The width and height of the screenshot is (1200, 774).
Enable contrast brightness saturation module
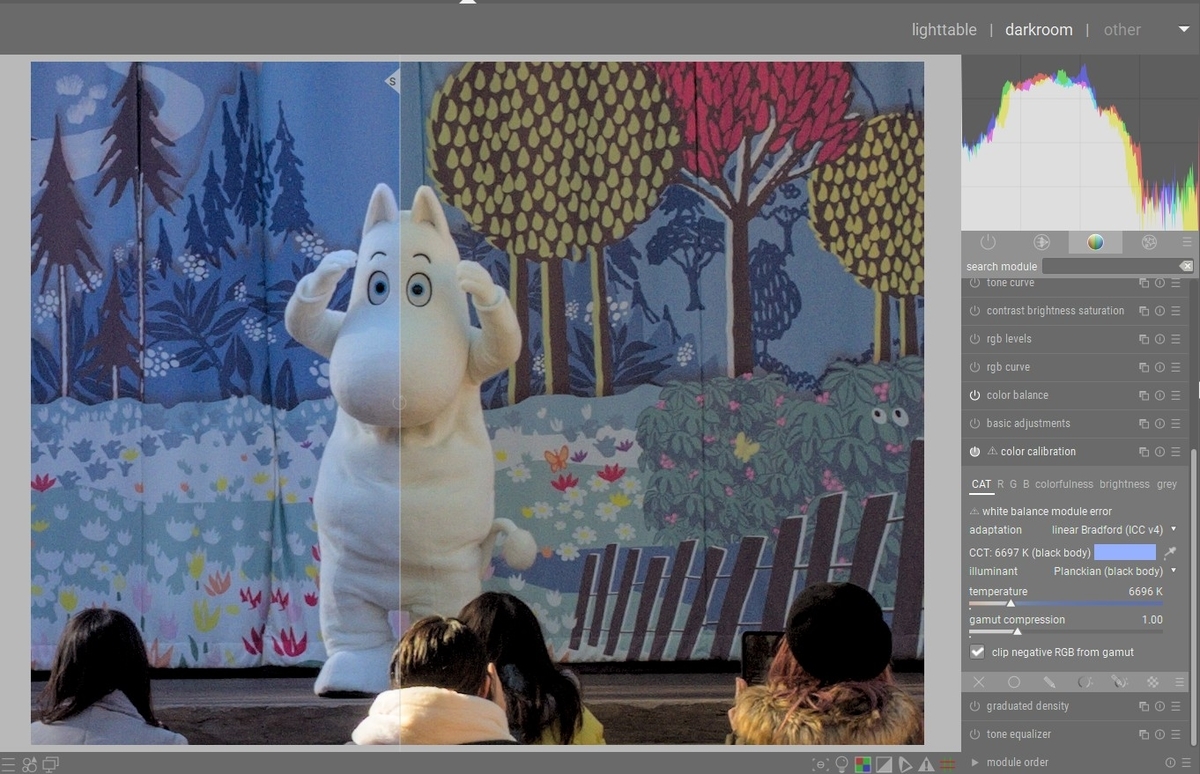pos(975,311)
